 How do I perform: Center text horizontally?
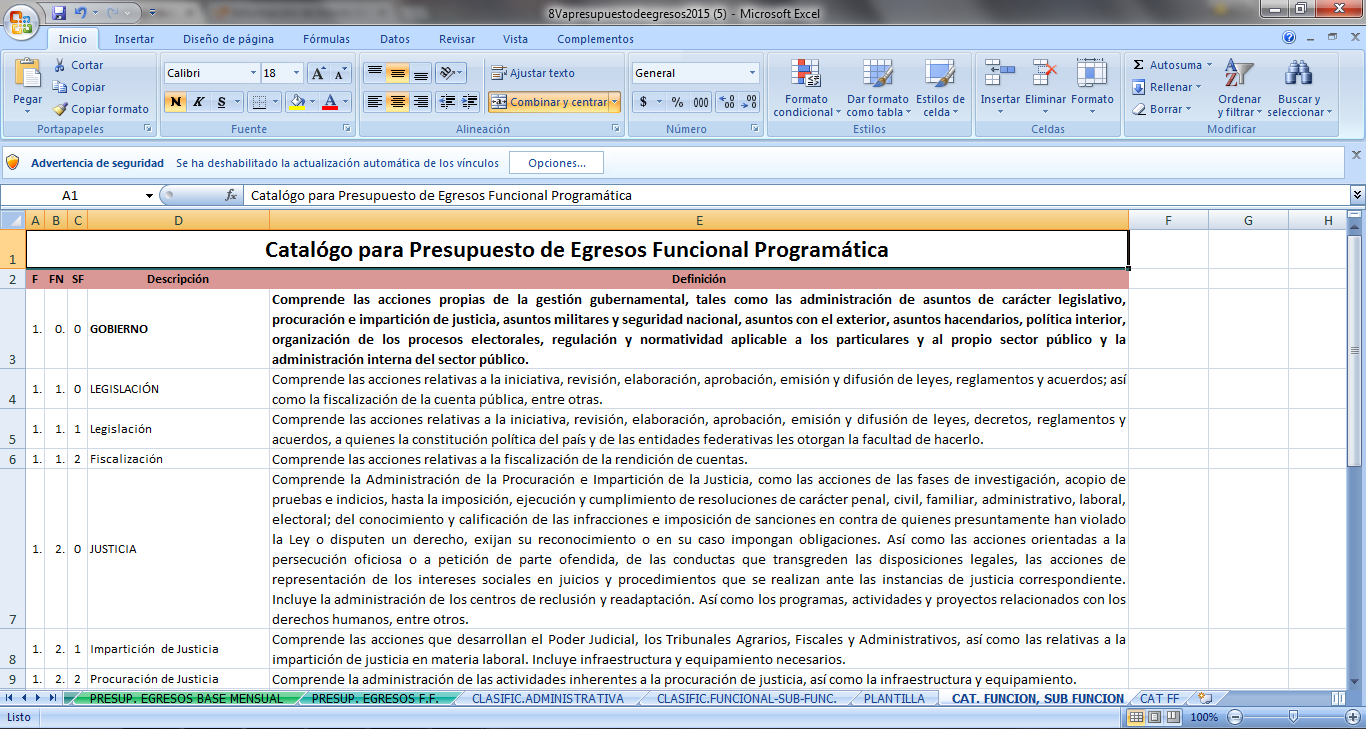point(397,102)
